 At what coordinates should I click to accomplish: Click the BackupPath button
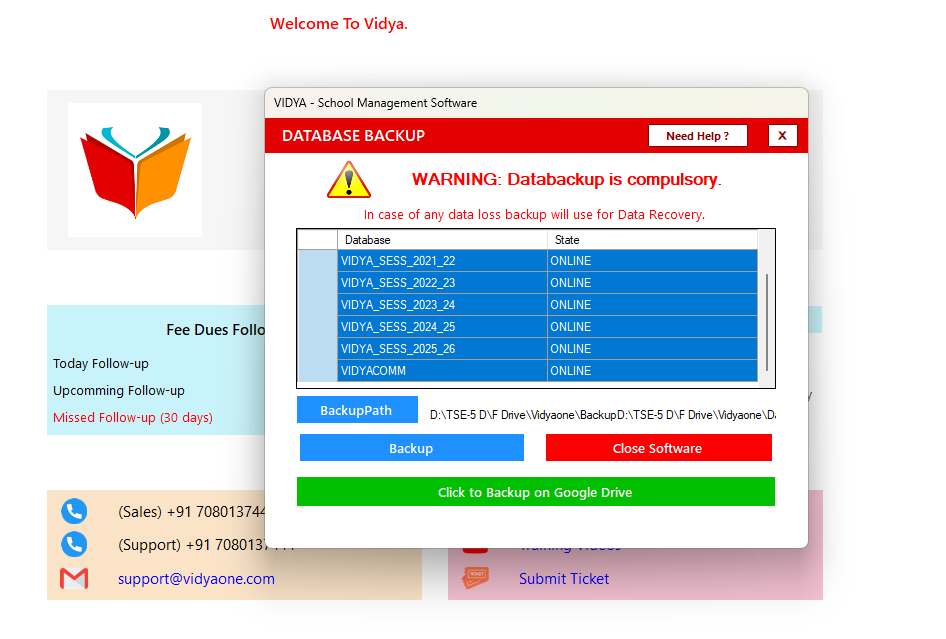pyautogui.click(x=357, y=410)
